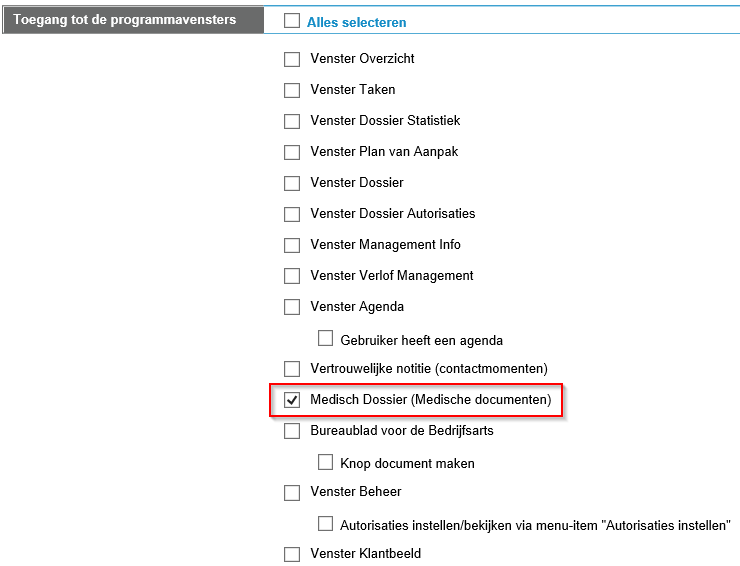Viewport: 740px width, 566px height.
Task: Click Toegang tot de programmavensters header
Action: (125, 20)
